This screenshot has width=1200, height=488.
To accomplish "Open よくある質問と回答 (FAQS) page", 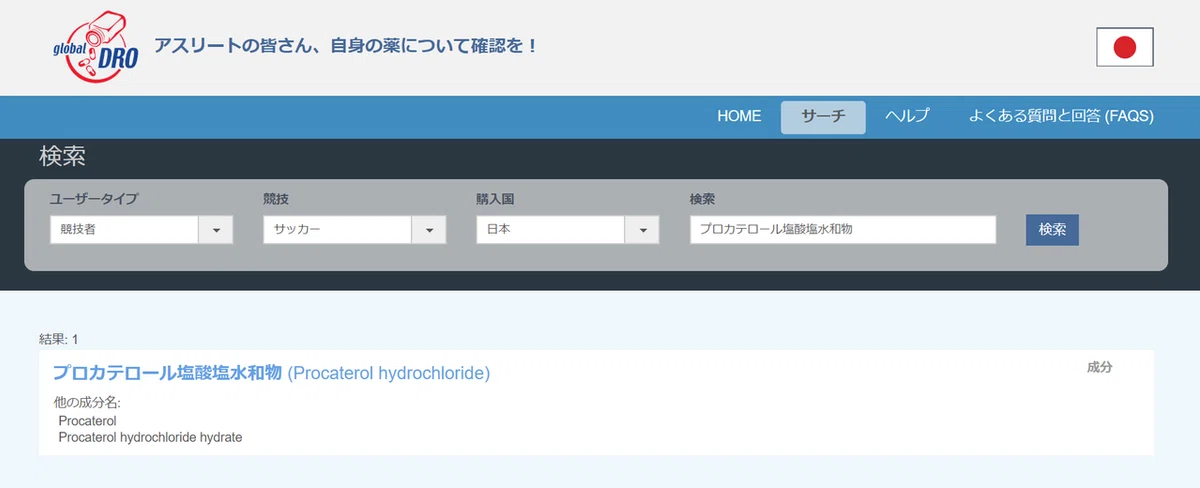I will 1061,117.
